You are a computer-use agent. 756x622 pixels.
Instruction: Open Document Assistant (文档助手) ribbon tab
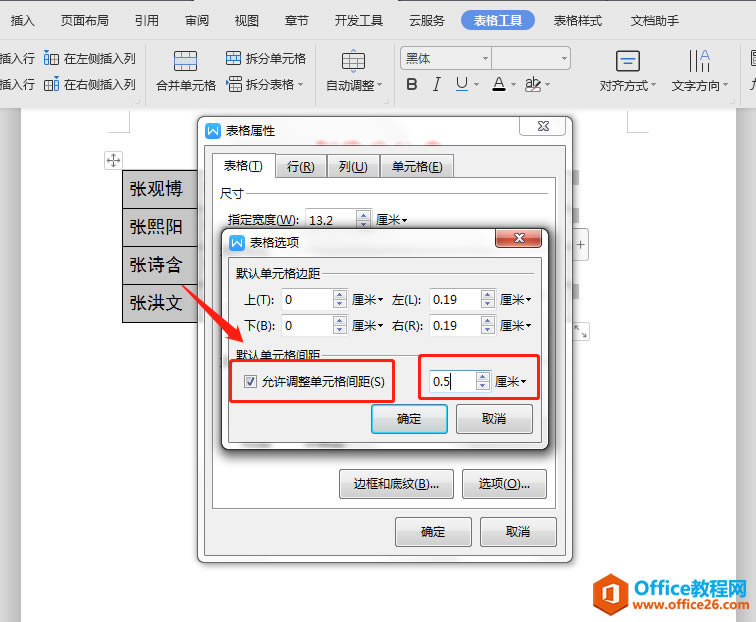pos(654,21)
